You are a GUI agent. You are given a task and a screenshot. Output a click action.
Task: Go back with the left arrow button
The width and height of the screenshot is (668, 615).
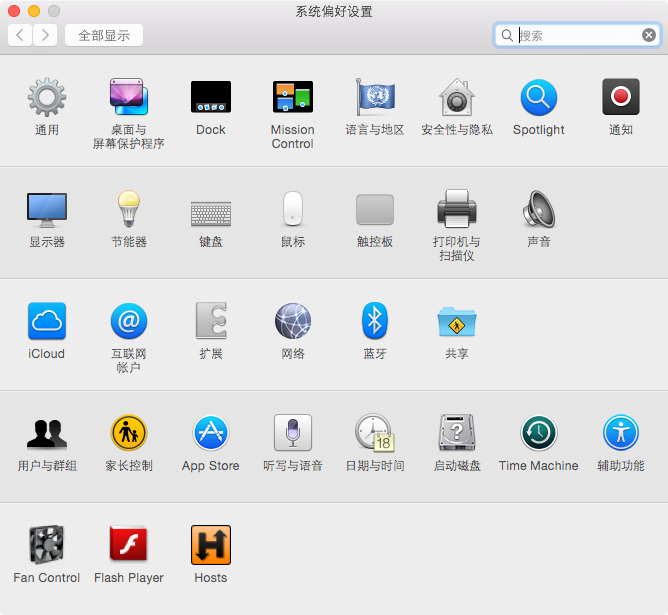pos(20,35)
